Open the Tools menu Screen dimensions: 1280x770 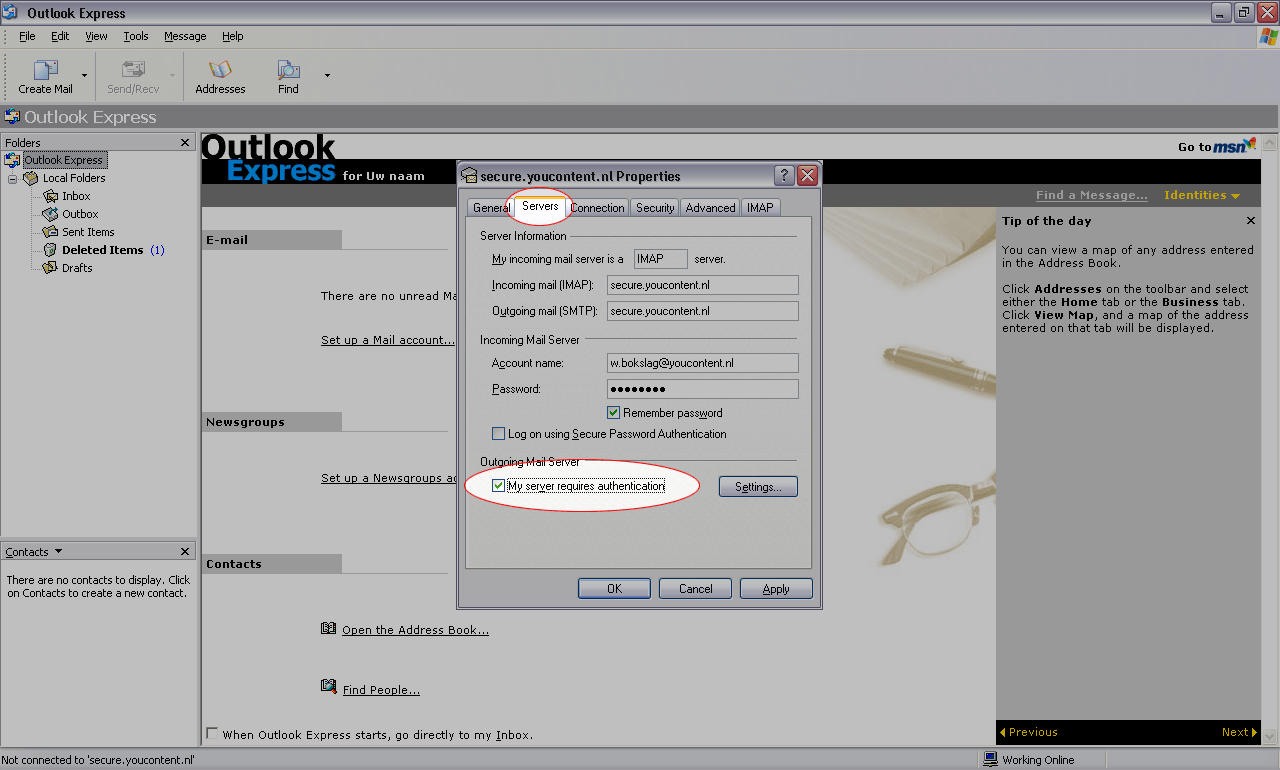point(136,36)
